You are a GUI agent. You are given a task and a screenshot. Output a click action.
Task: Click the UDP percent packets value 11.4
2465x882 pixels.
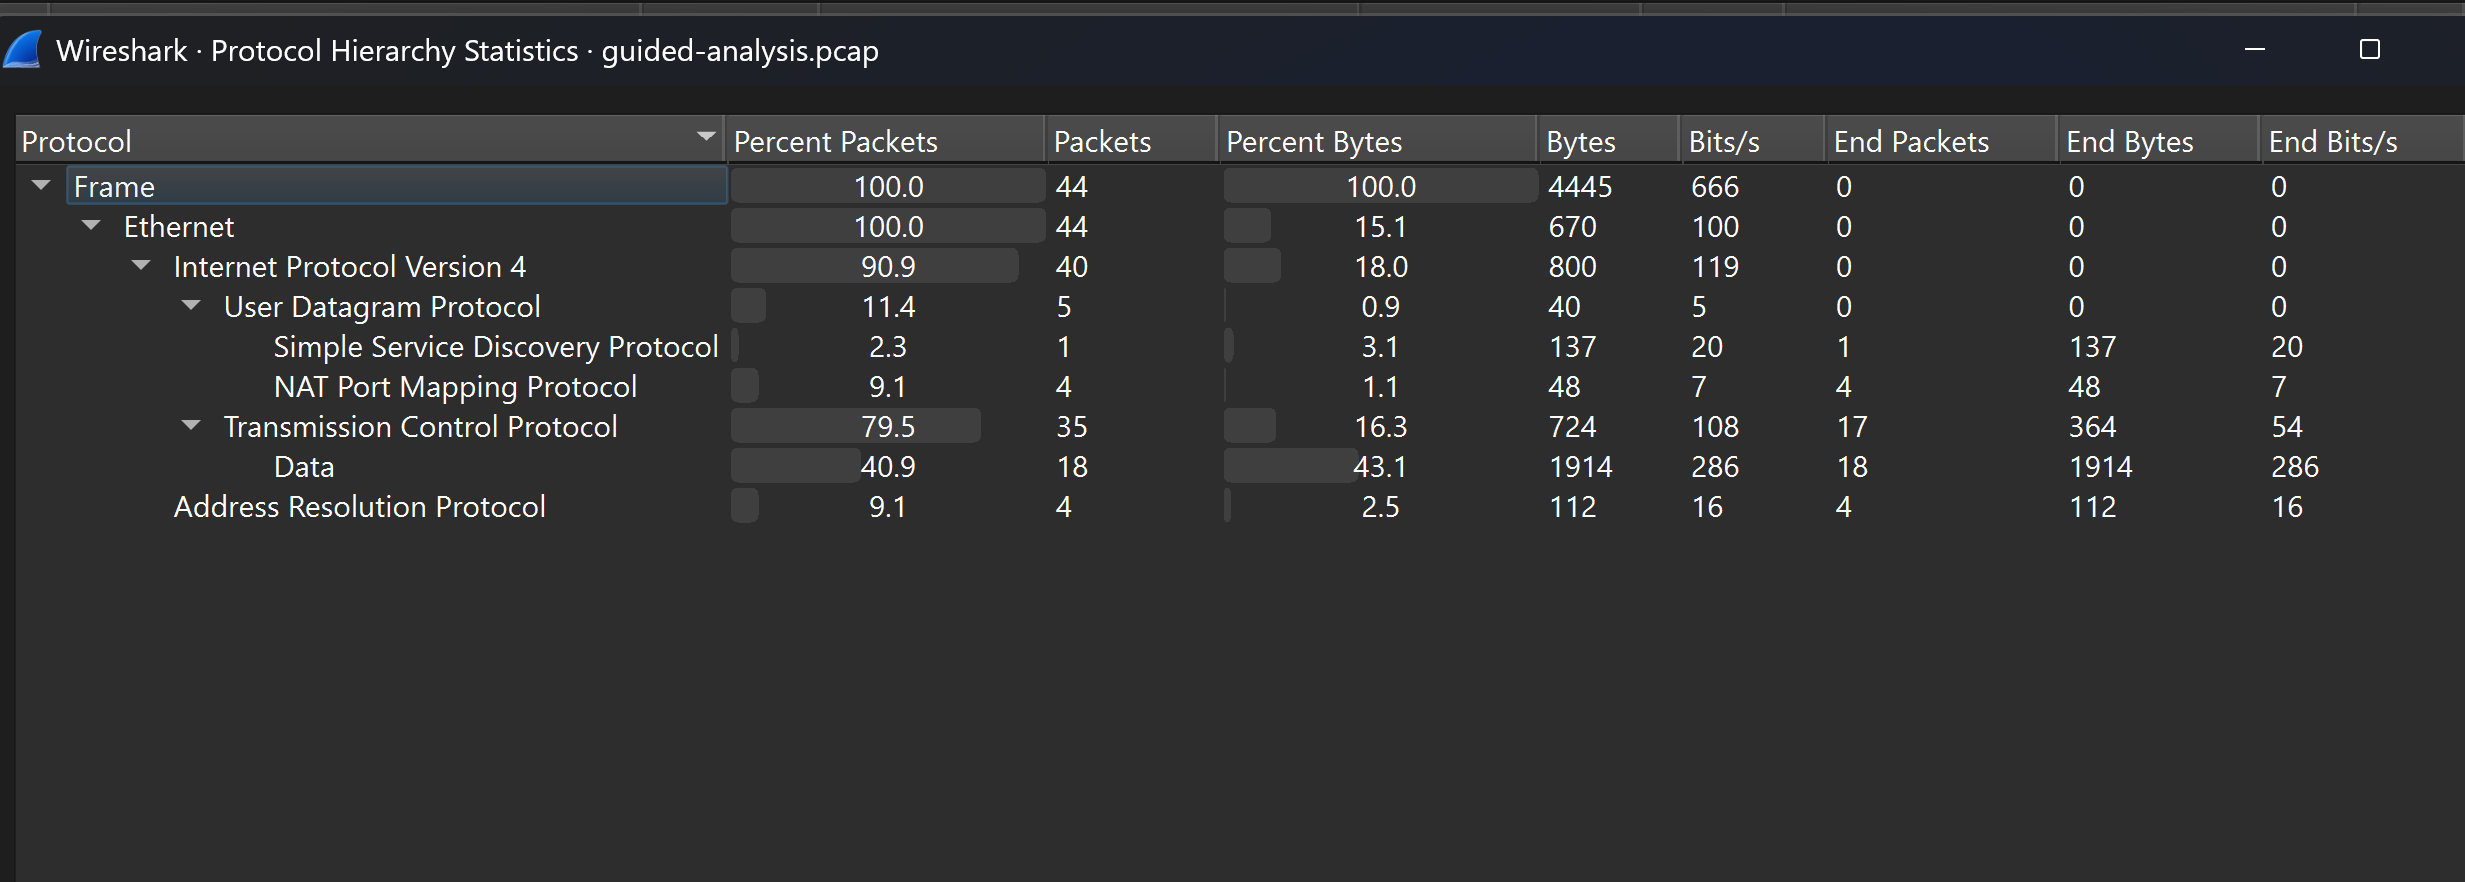888,307
